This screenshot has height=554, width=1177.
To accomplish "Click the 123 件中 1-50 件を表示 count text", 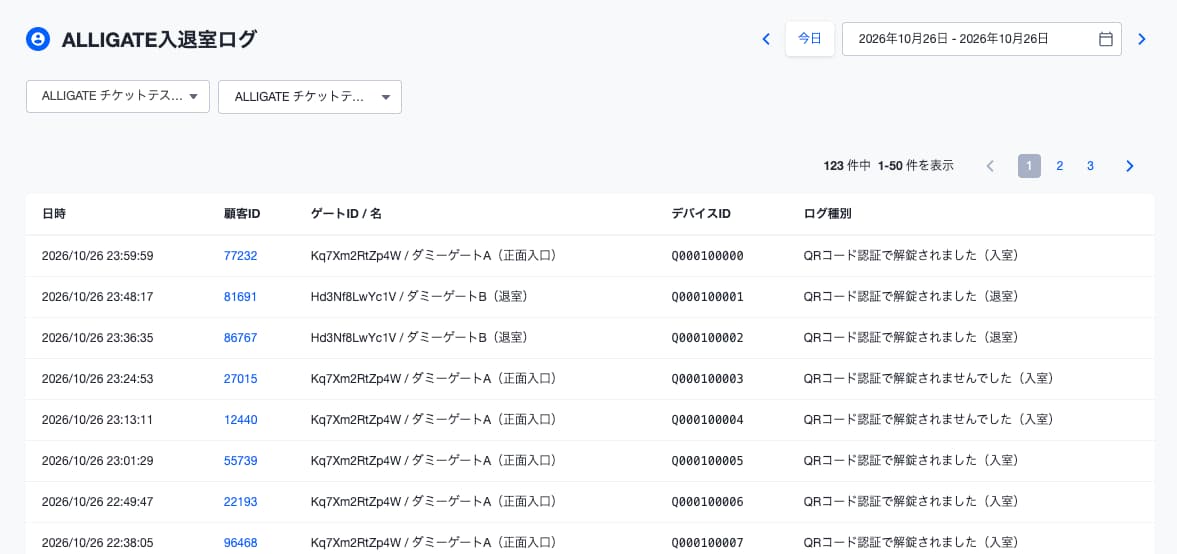I will [889, 166].
